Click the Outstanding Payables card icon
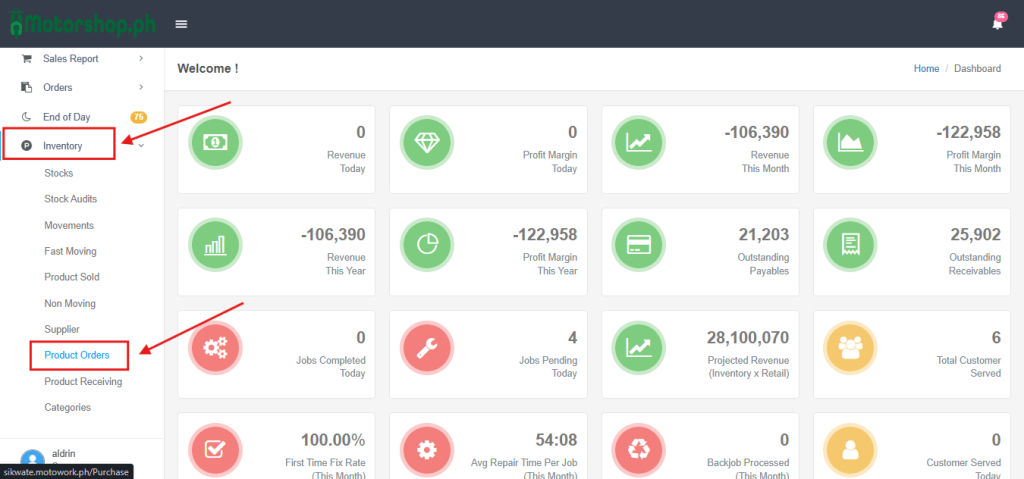 tap(638, 245)
